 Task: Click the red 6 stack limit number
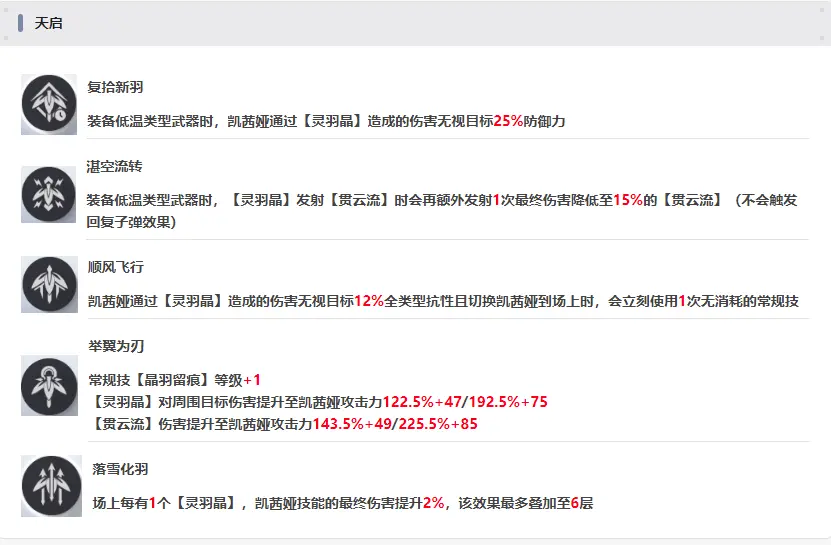pos(575,503)
